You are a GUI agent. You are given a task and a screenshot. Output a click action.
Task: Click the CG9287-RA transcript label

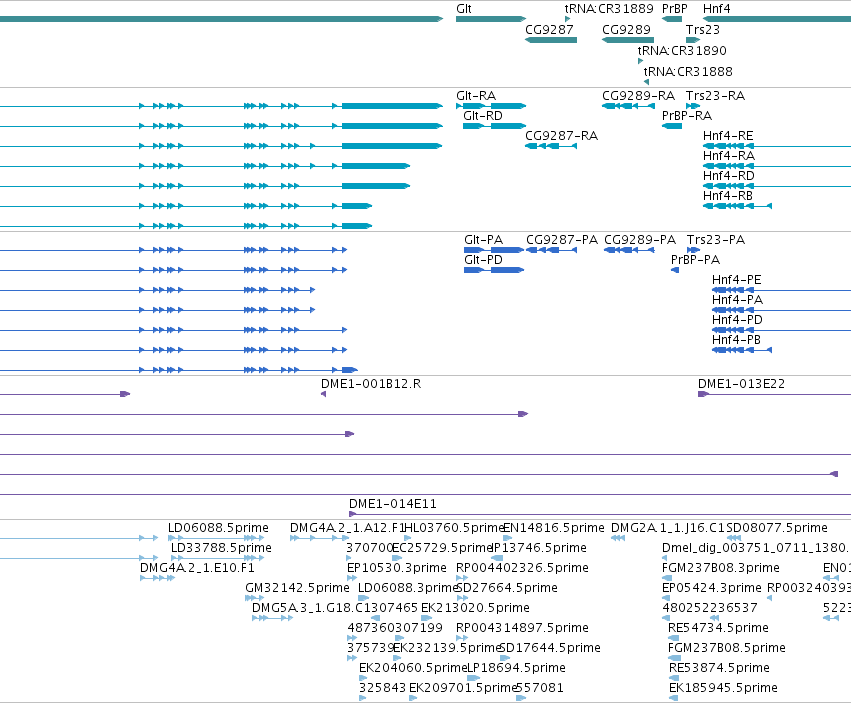[x=561, y=136]
